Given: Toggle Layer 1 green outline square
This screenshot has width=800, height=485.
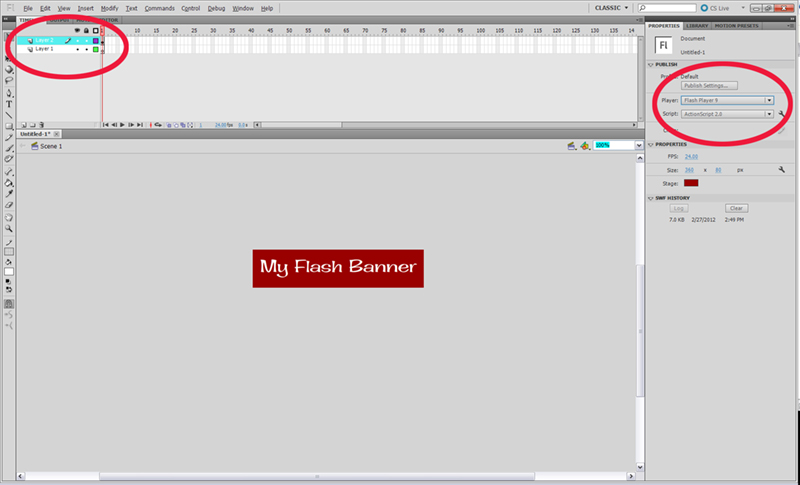Looking at the screenshot, I should click(95, 49).
